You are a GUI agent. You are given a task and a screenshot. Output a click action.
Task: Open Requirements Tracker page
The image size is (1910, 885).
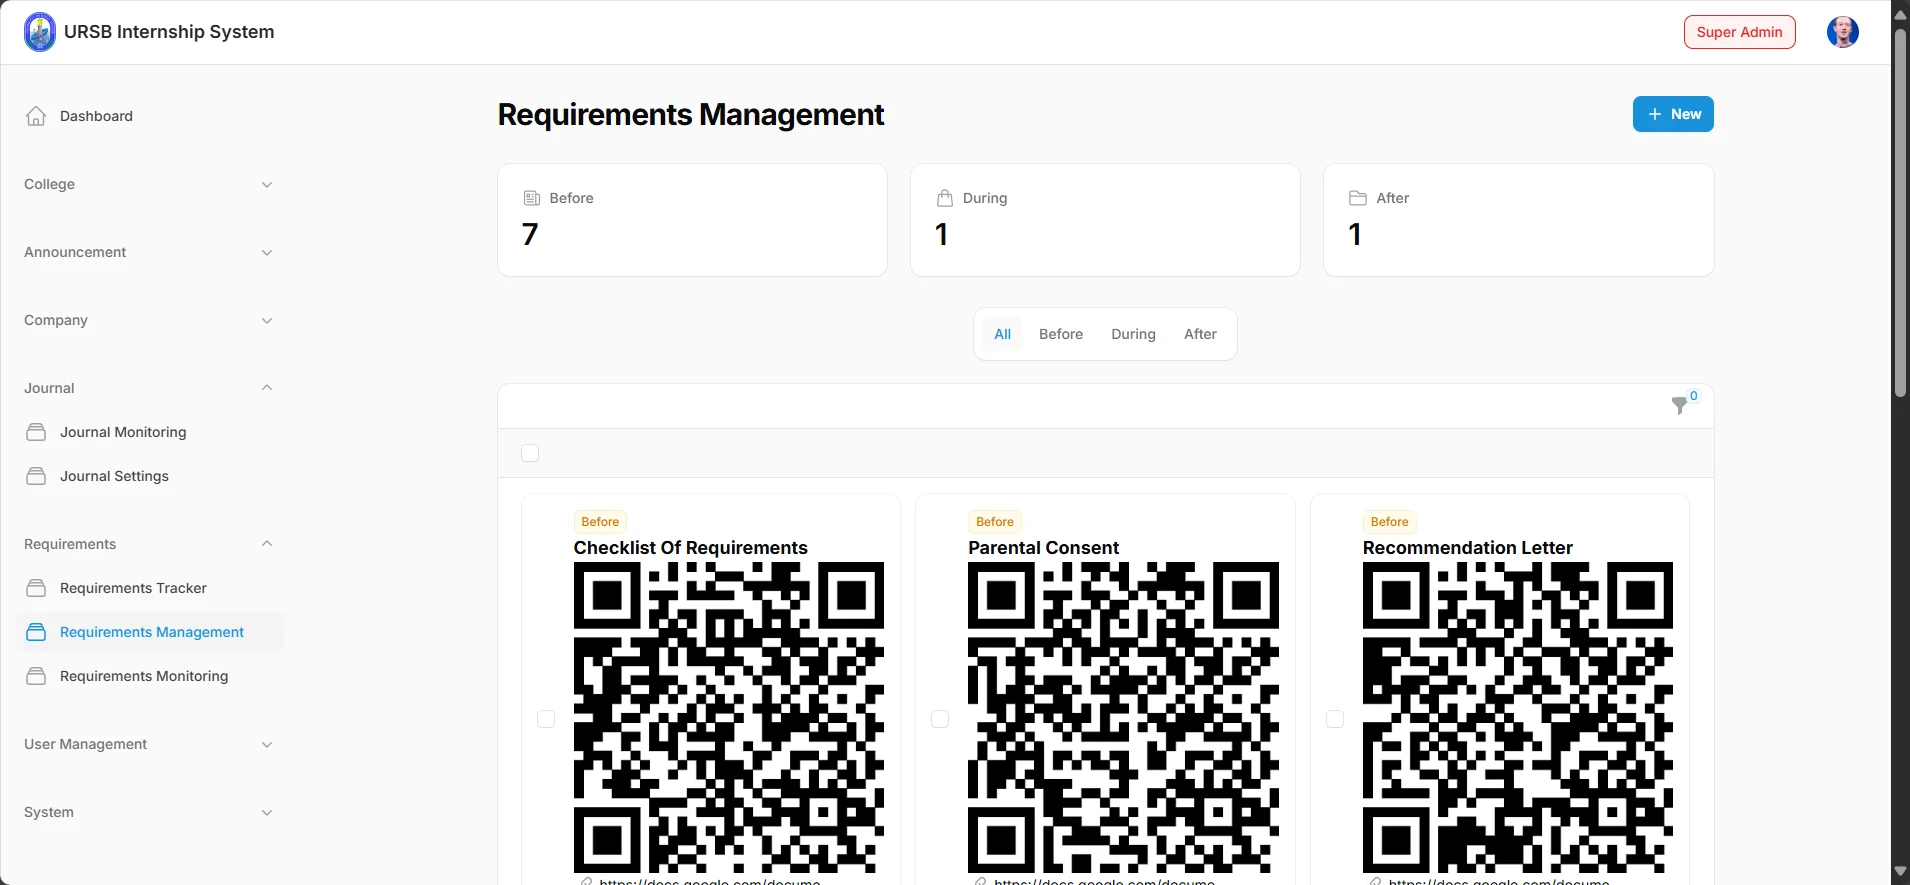click(150, 588)
